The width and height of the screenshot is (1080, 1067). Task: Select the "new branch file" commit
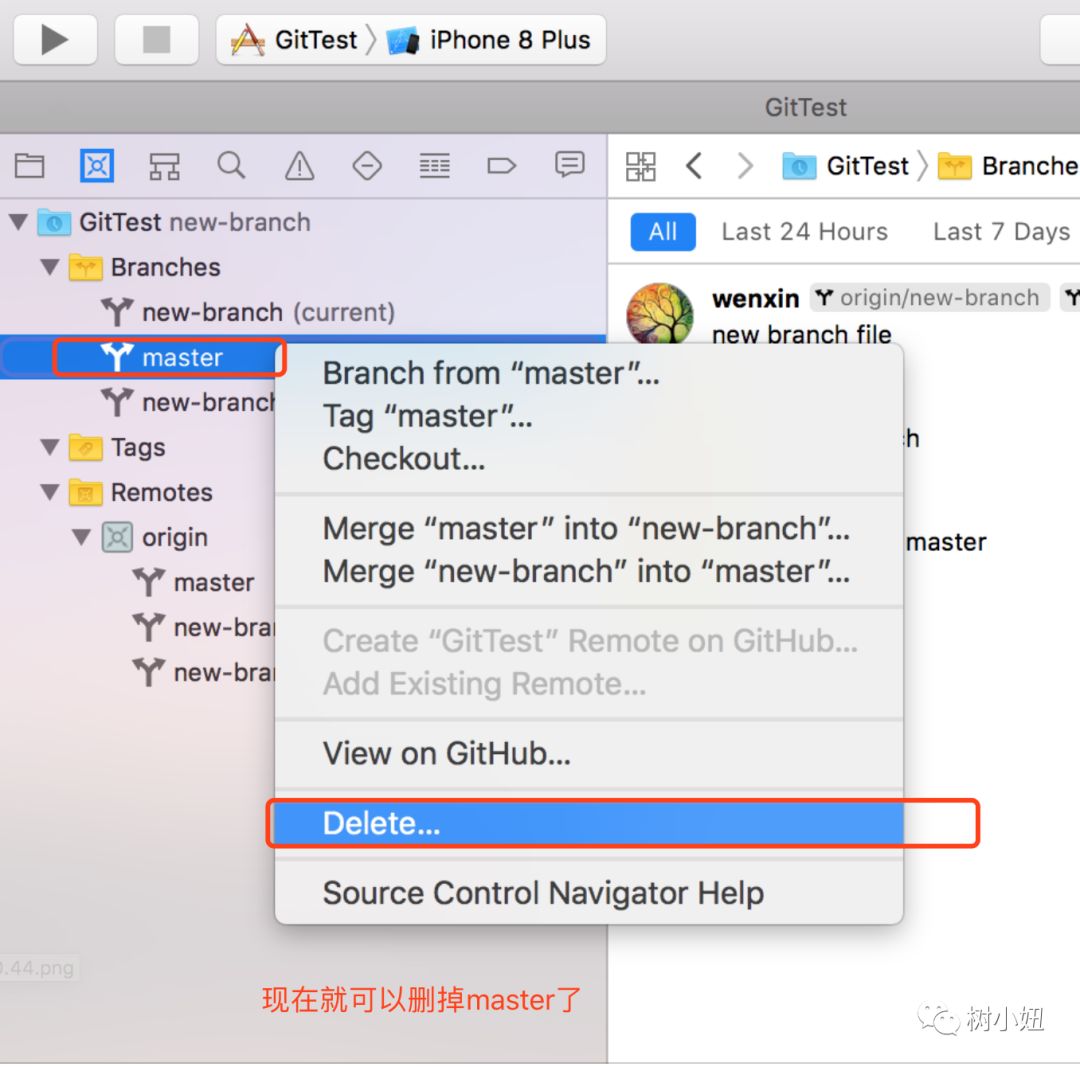click(x=801, y=335)
